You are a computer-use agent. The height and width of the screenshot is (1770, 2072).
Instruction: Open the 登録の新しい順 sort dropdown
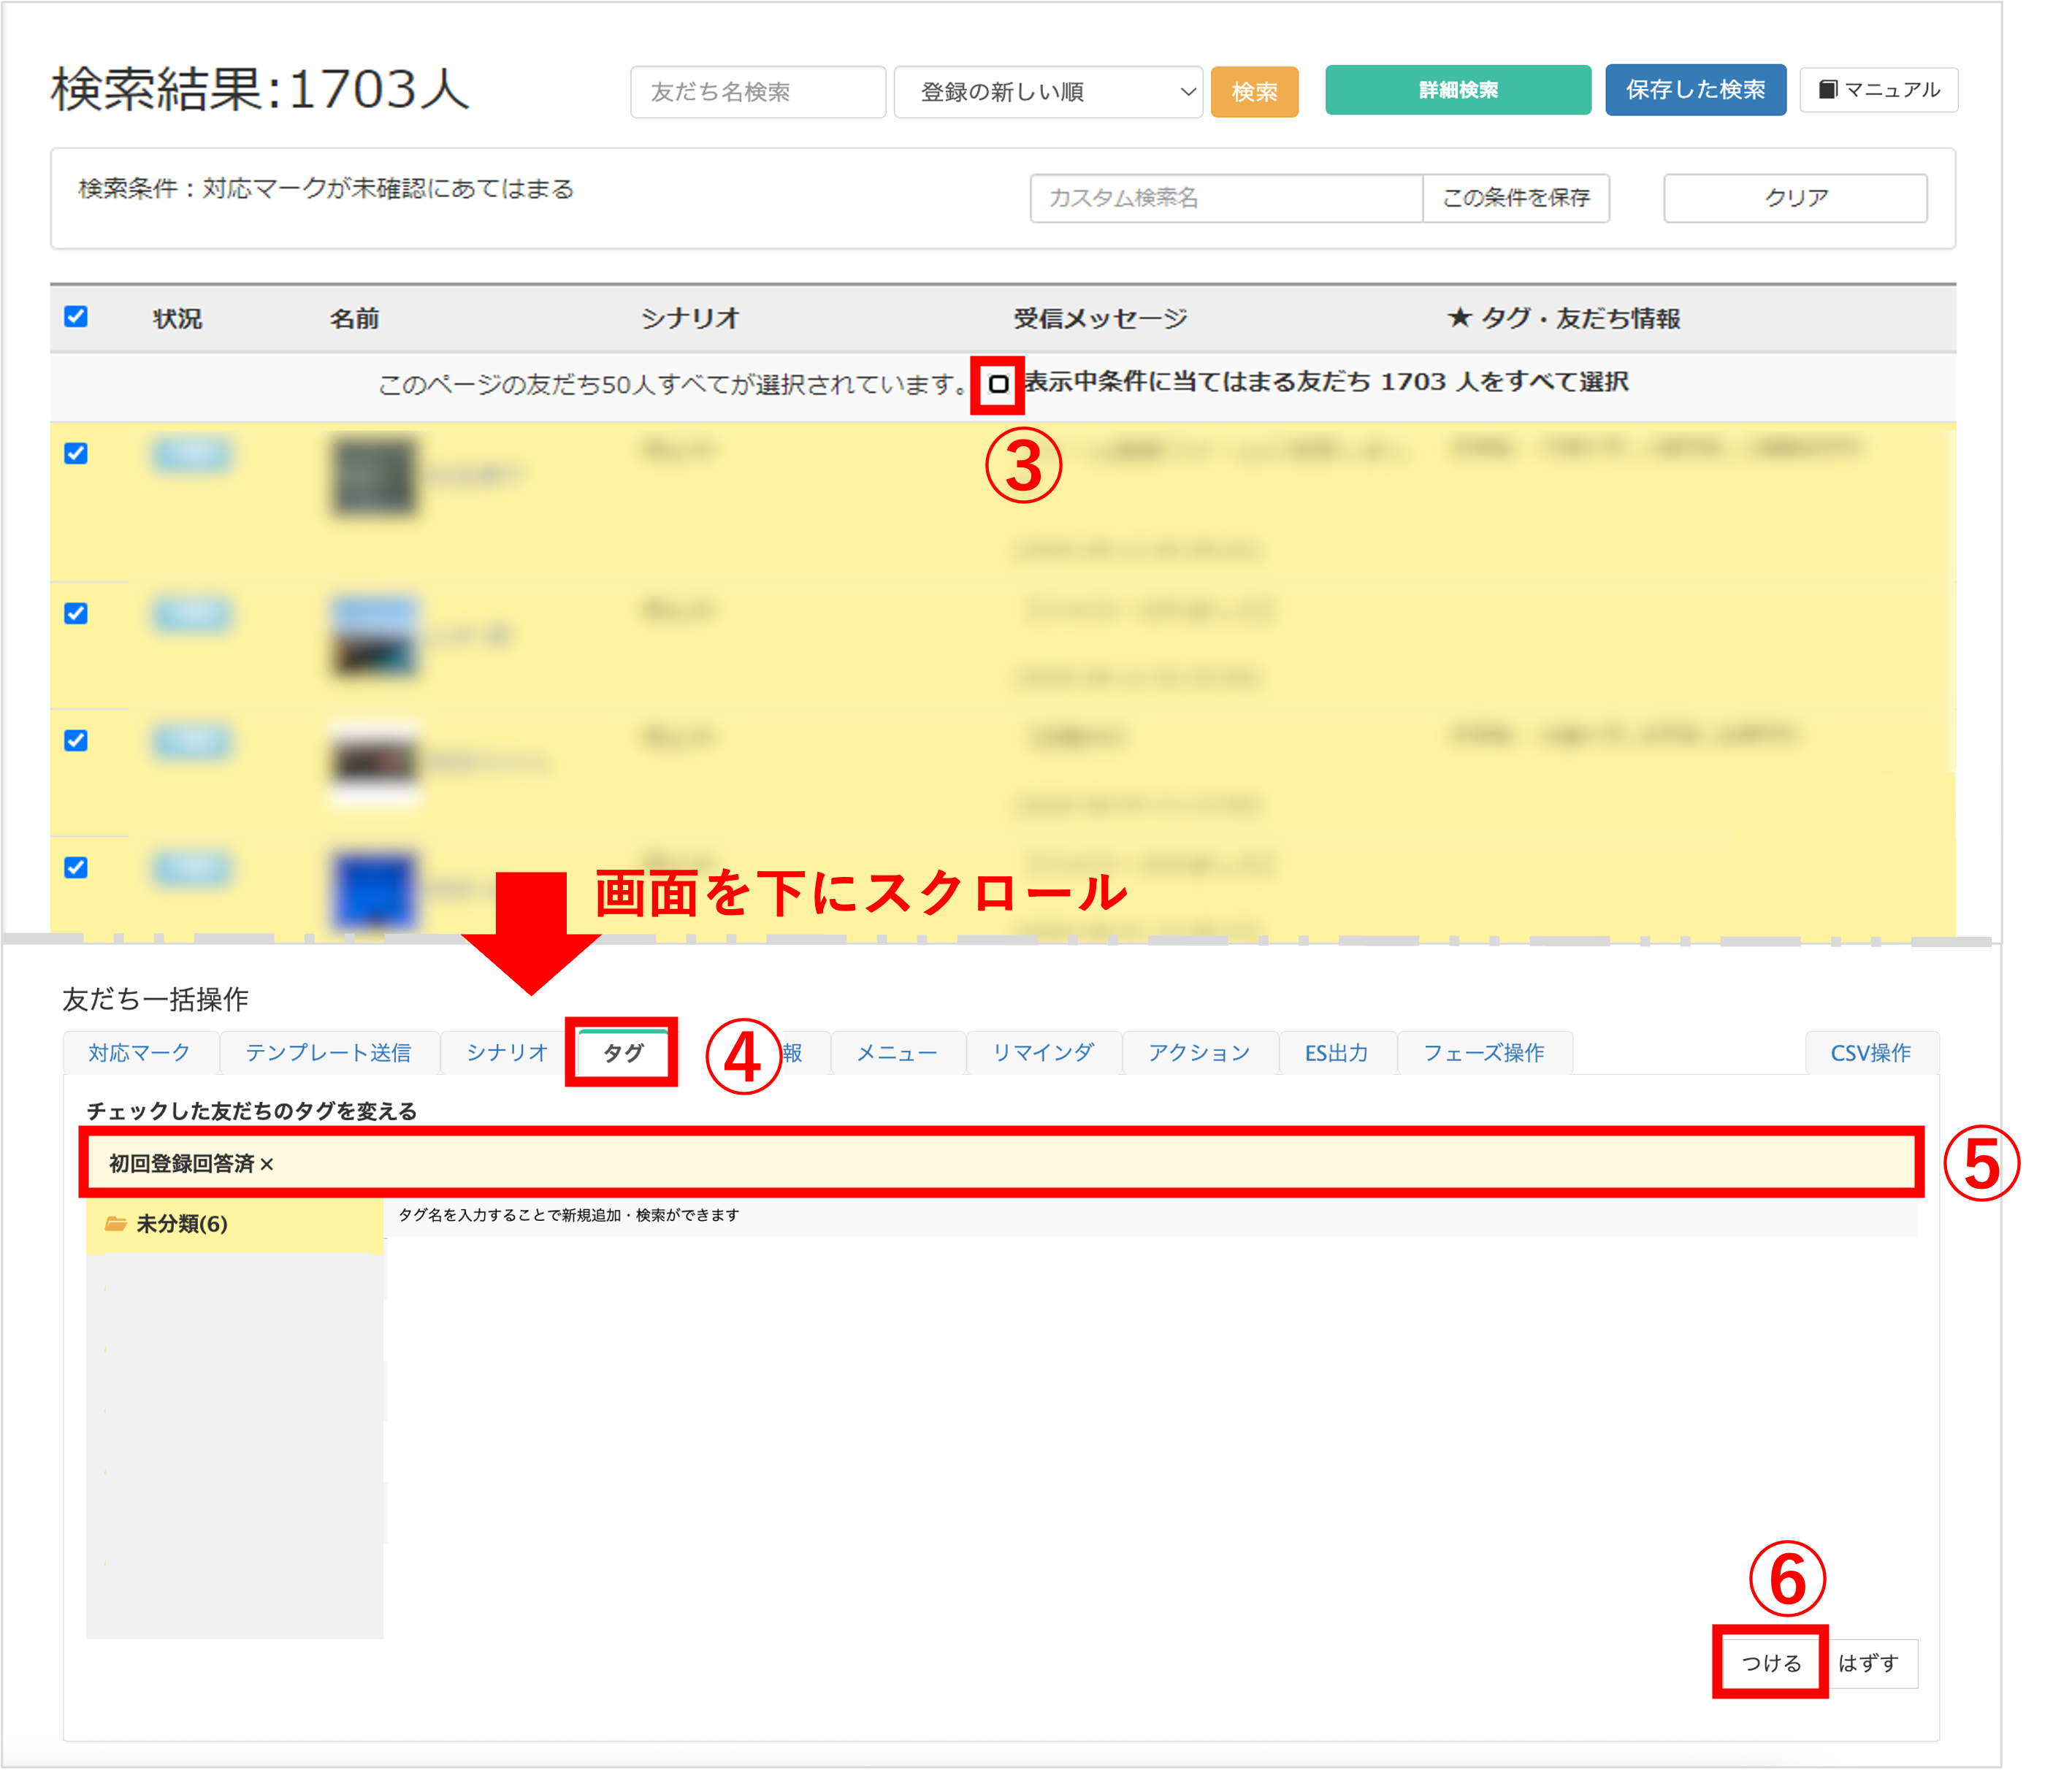[x=1047, y=92]
